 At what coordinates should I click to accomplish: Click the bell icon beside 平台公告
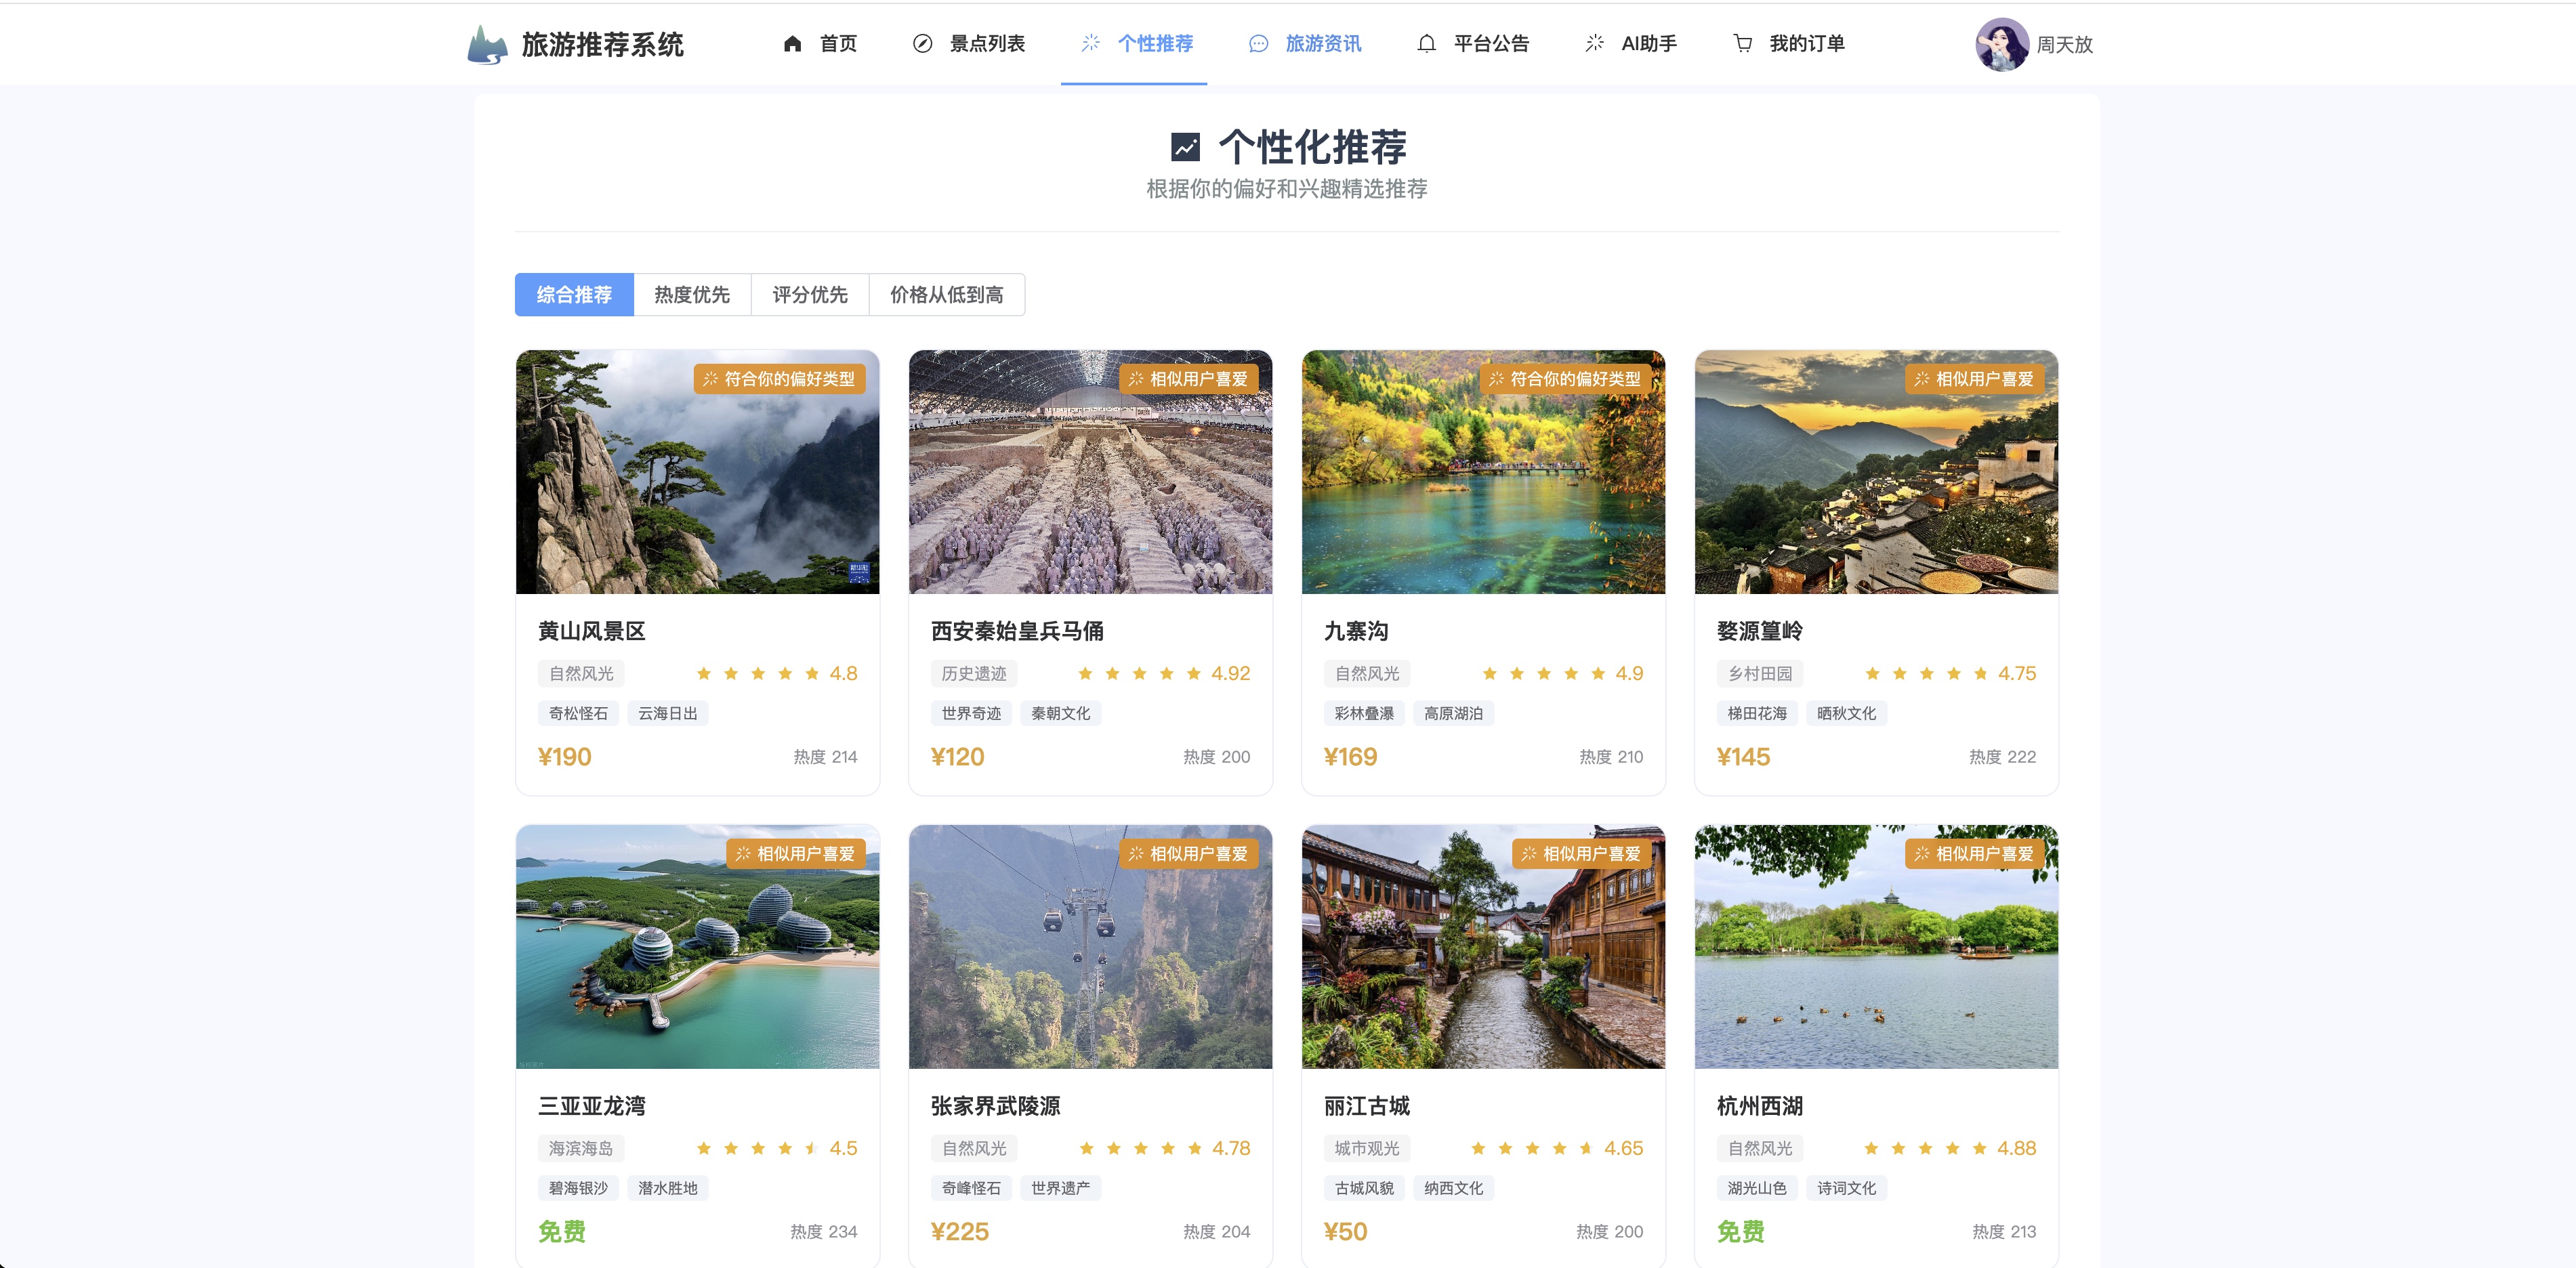click(1426, 44)
